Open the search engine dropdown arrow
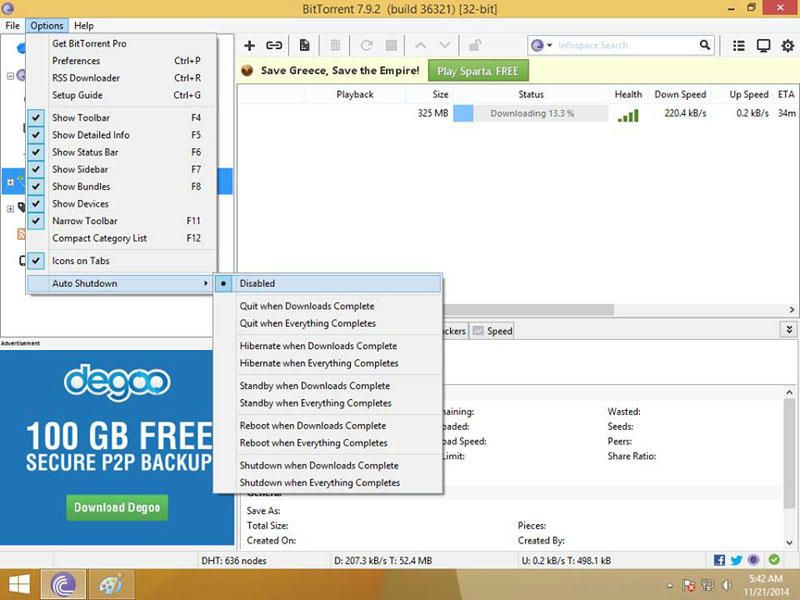Image resolution: width=800 pixels, height=600 pixels. (x=549, y=45)
